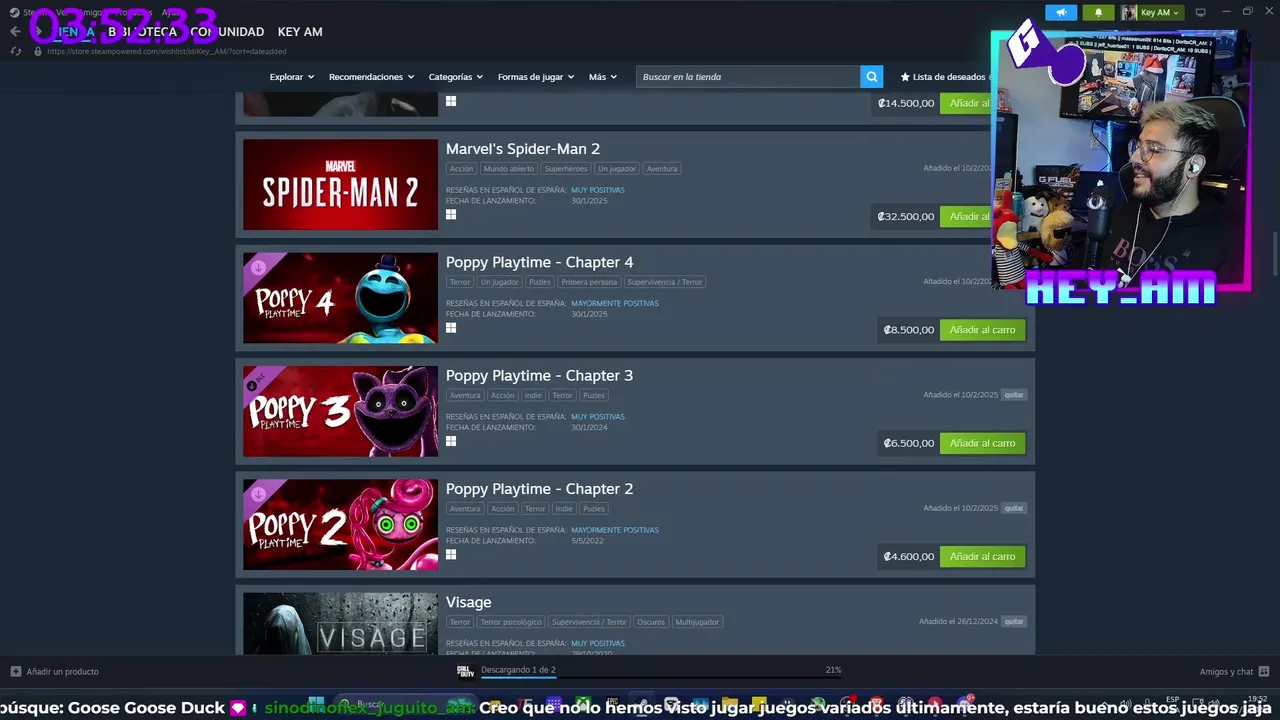Click the Windows platform icon for Spider-Man 2
Screen dimensions: 1280x720
click(x=451, y=214)
